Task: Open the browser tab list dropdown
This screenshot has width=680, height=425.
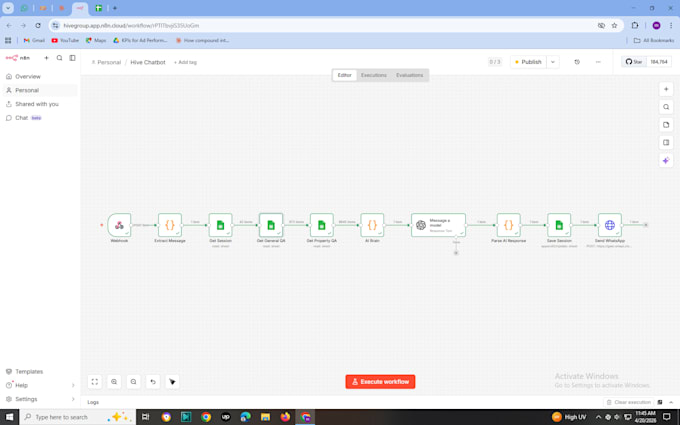Action: (8, 8)
